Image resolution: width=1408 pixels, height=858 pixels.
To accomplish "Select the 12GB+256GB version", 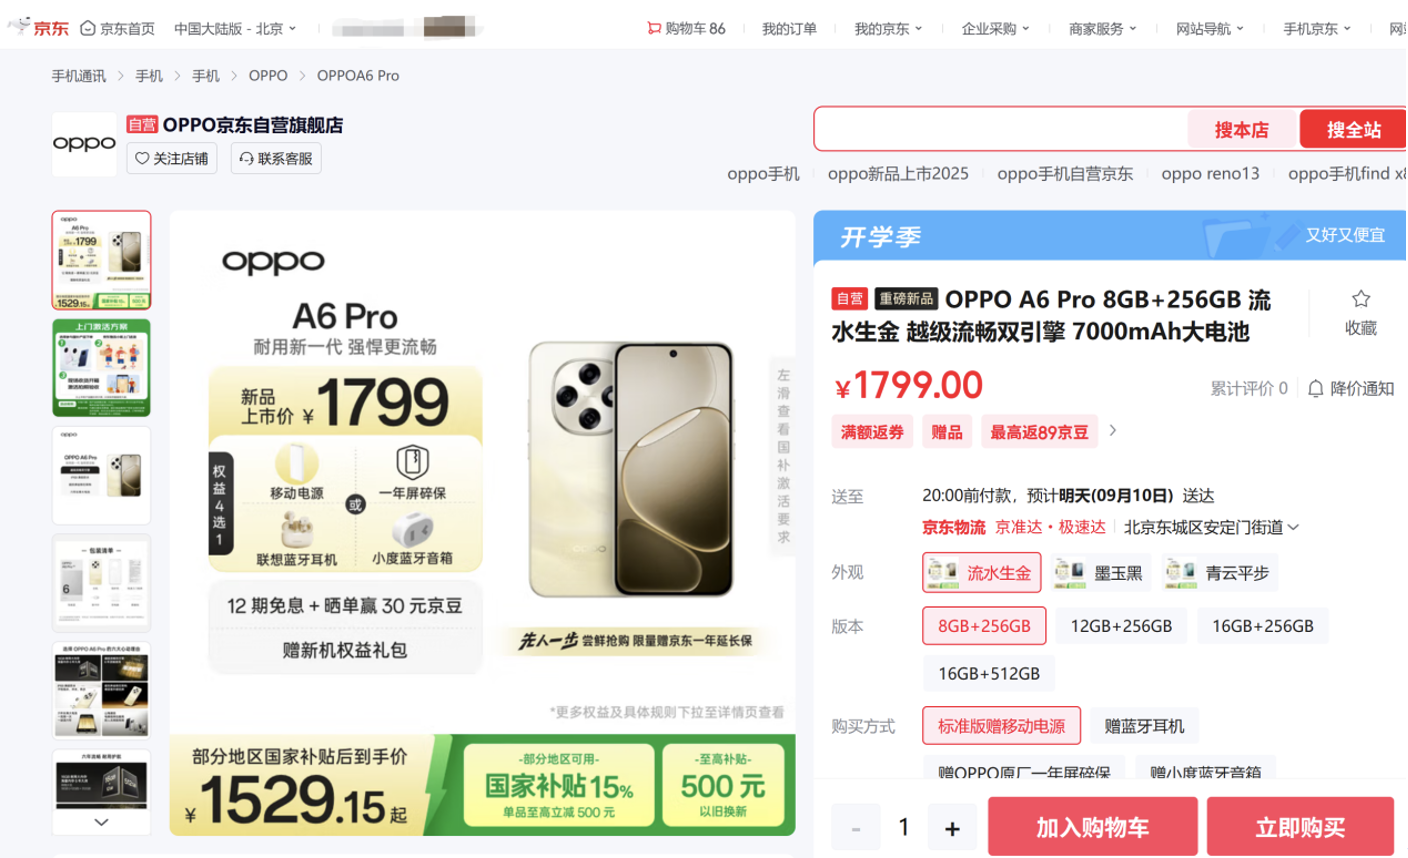I will coord(1121,626).
